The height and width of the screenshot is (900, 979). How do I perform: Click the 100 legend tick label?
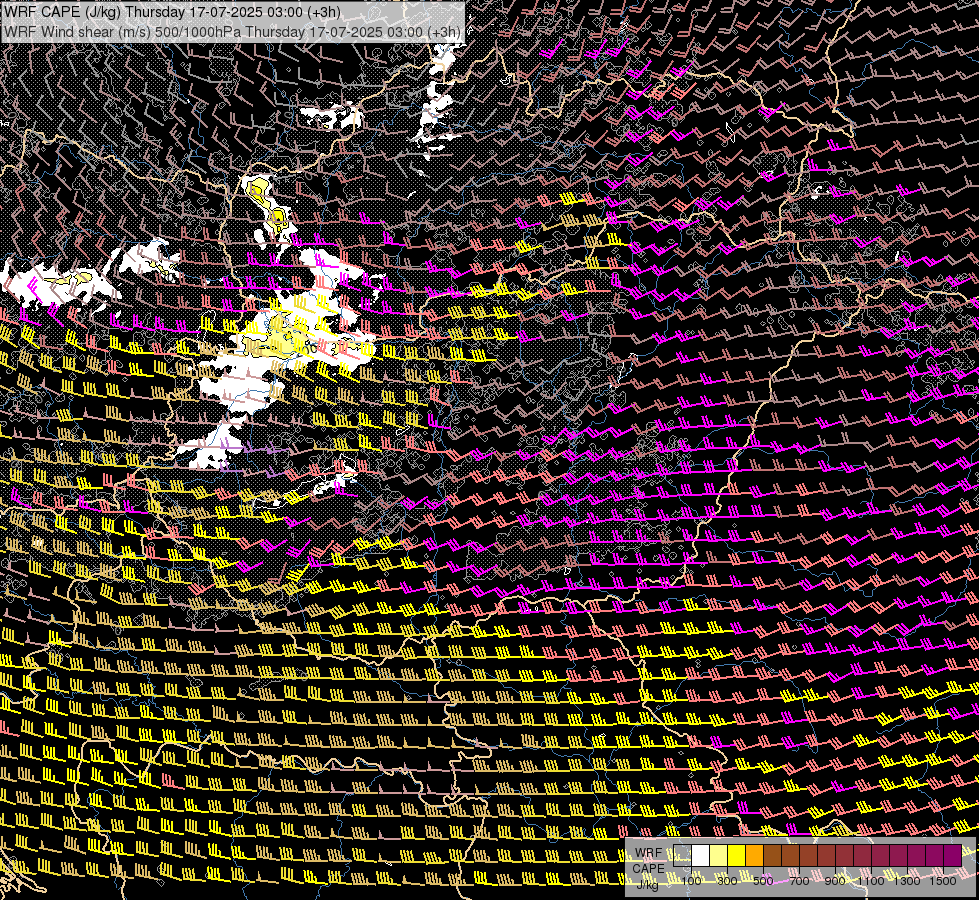[691, 881]
